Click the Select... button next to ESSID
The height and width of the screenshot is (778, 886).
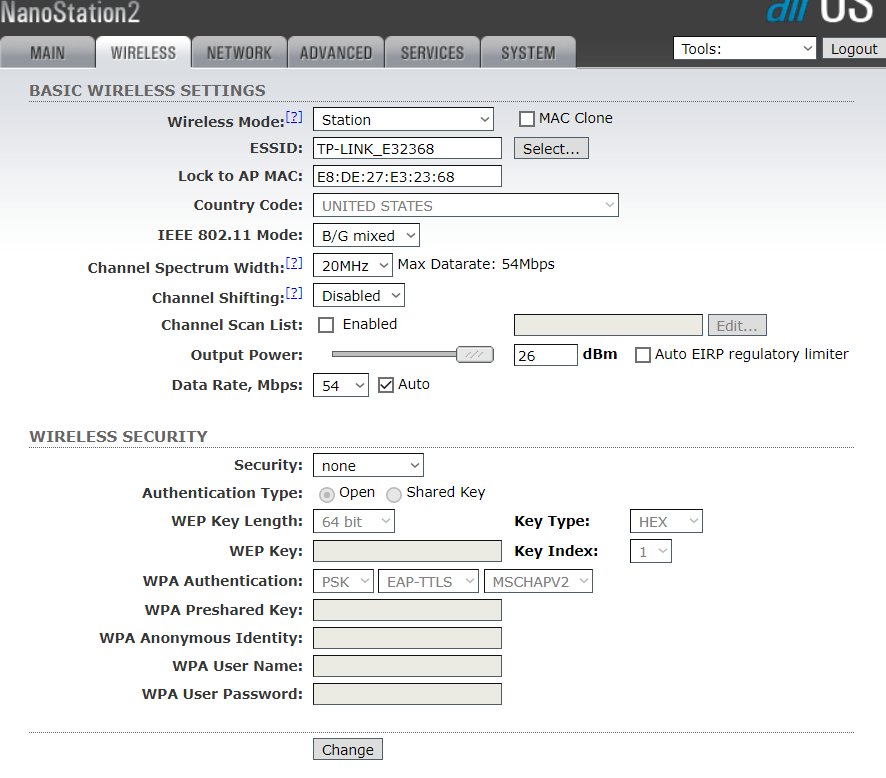551,149
